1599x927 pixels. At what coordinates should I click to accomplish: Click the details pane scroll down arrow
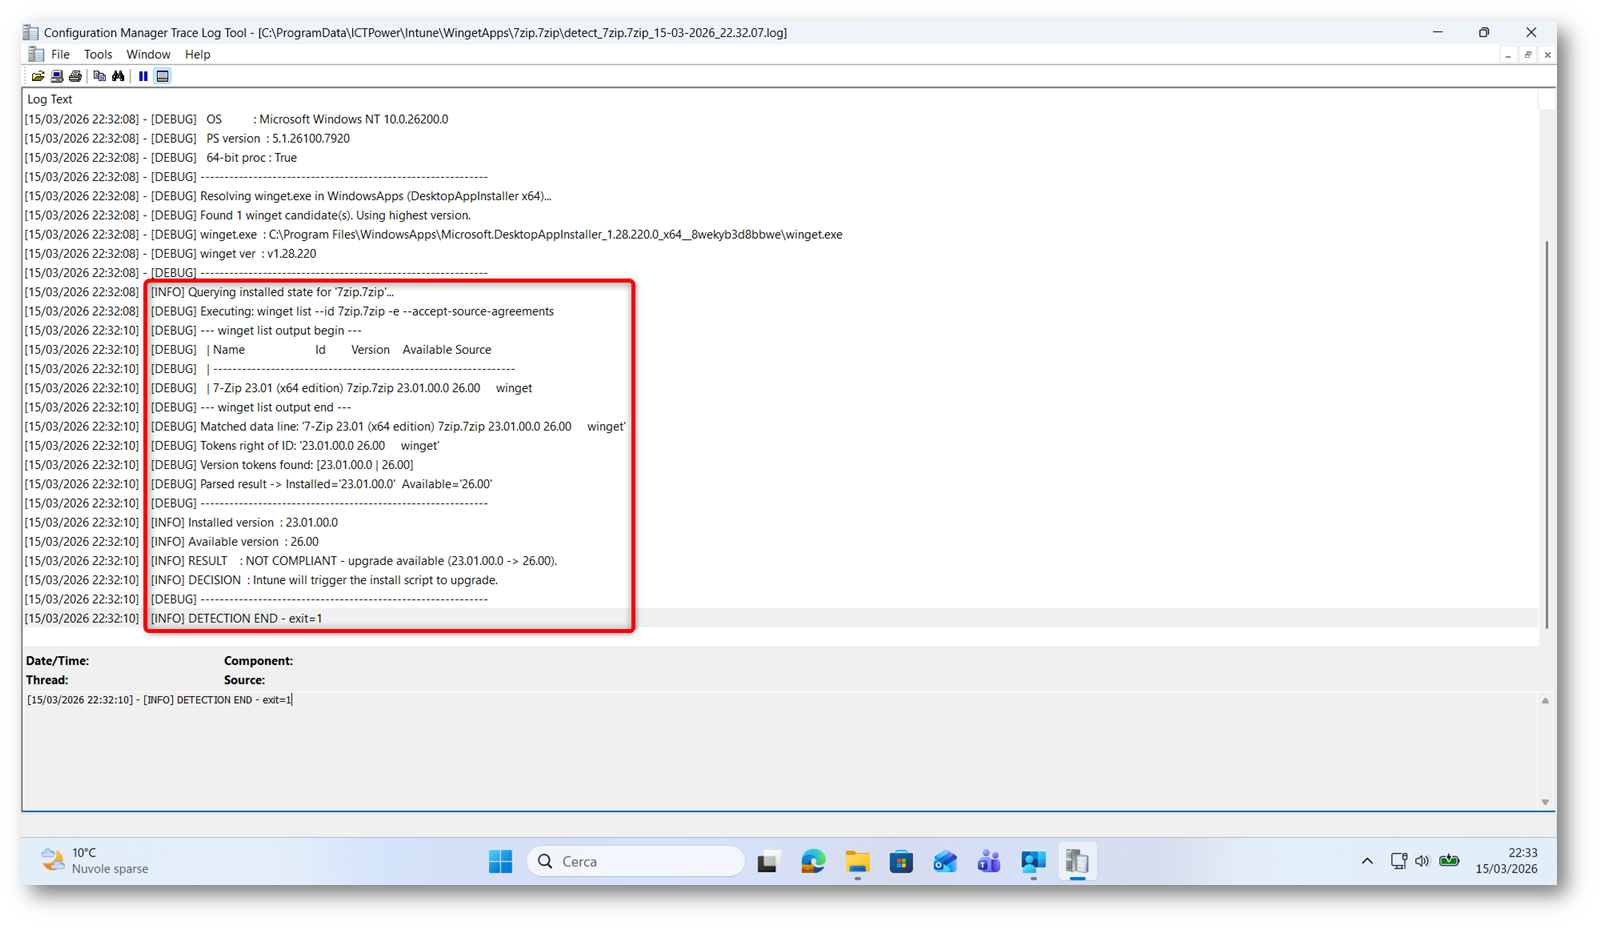(x=1545, y=802)
